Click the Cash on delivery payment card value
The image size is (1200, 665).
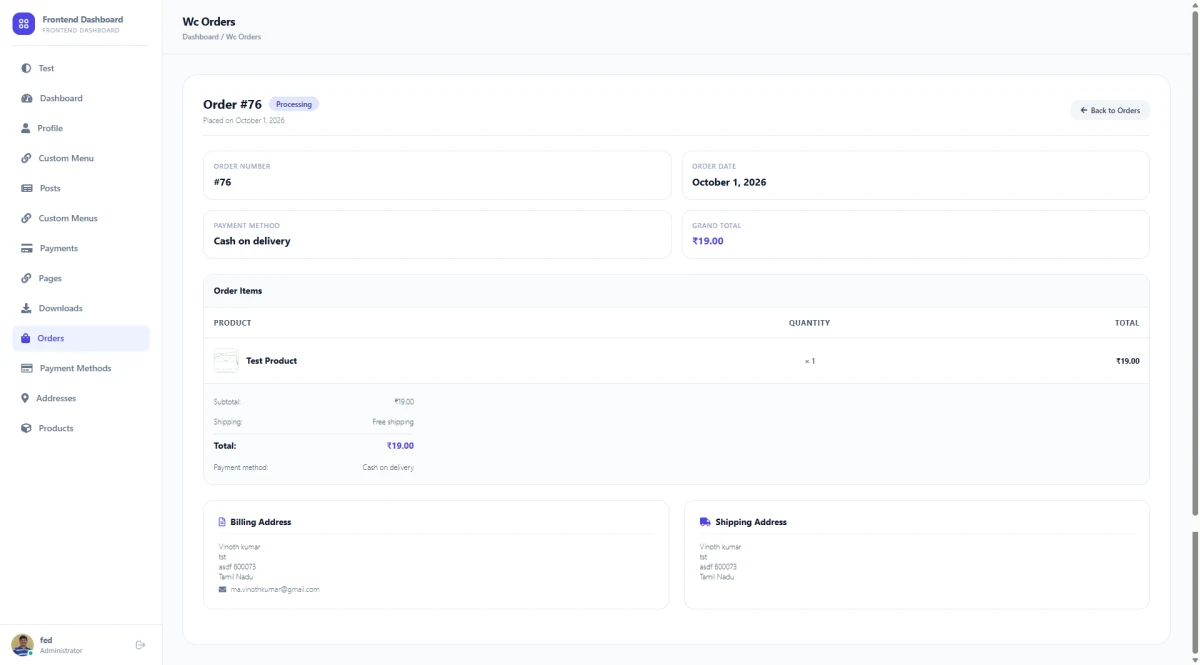point(252,241)
